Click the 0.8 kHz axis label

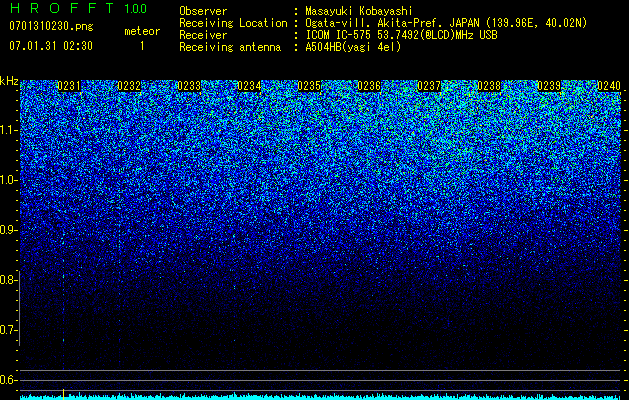[9, 280]
